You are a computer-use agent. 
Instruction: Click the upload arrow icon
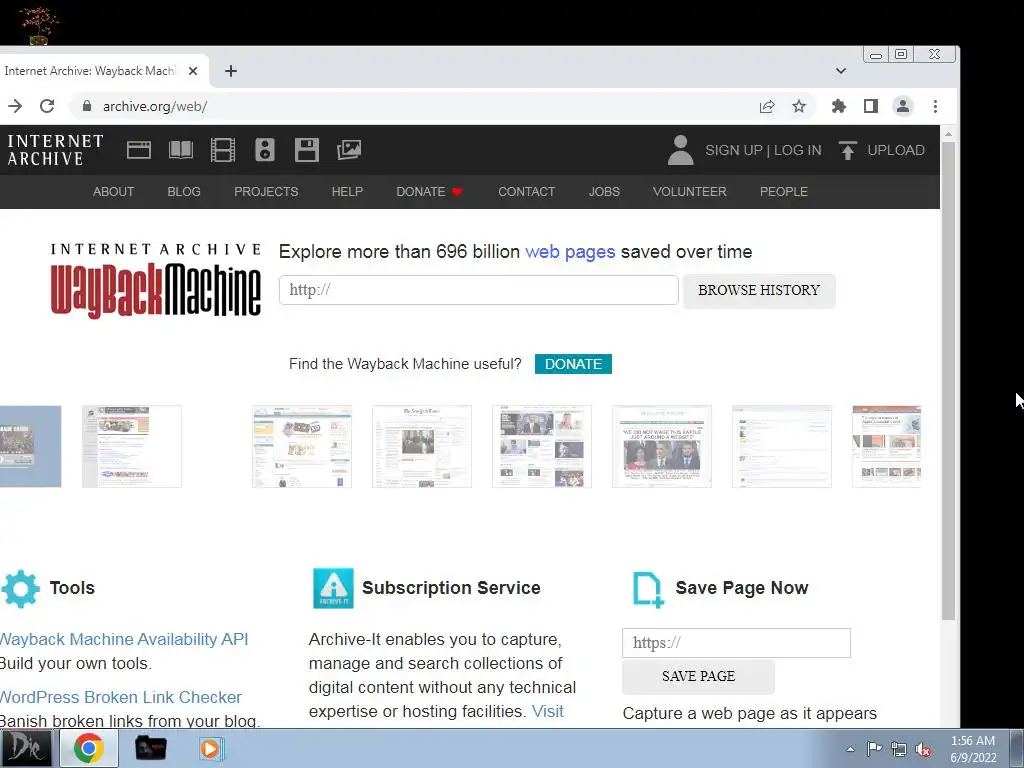848,150
